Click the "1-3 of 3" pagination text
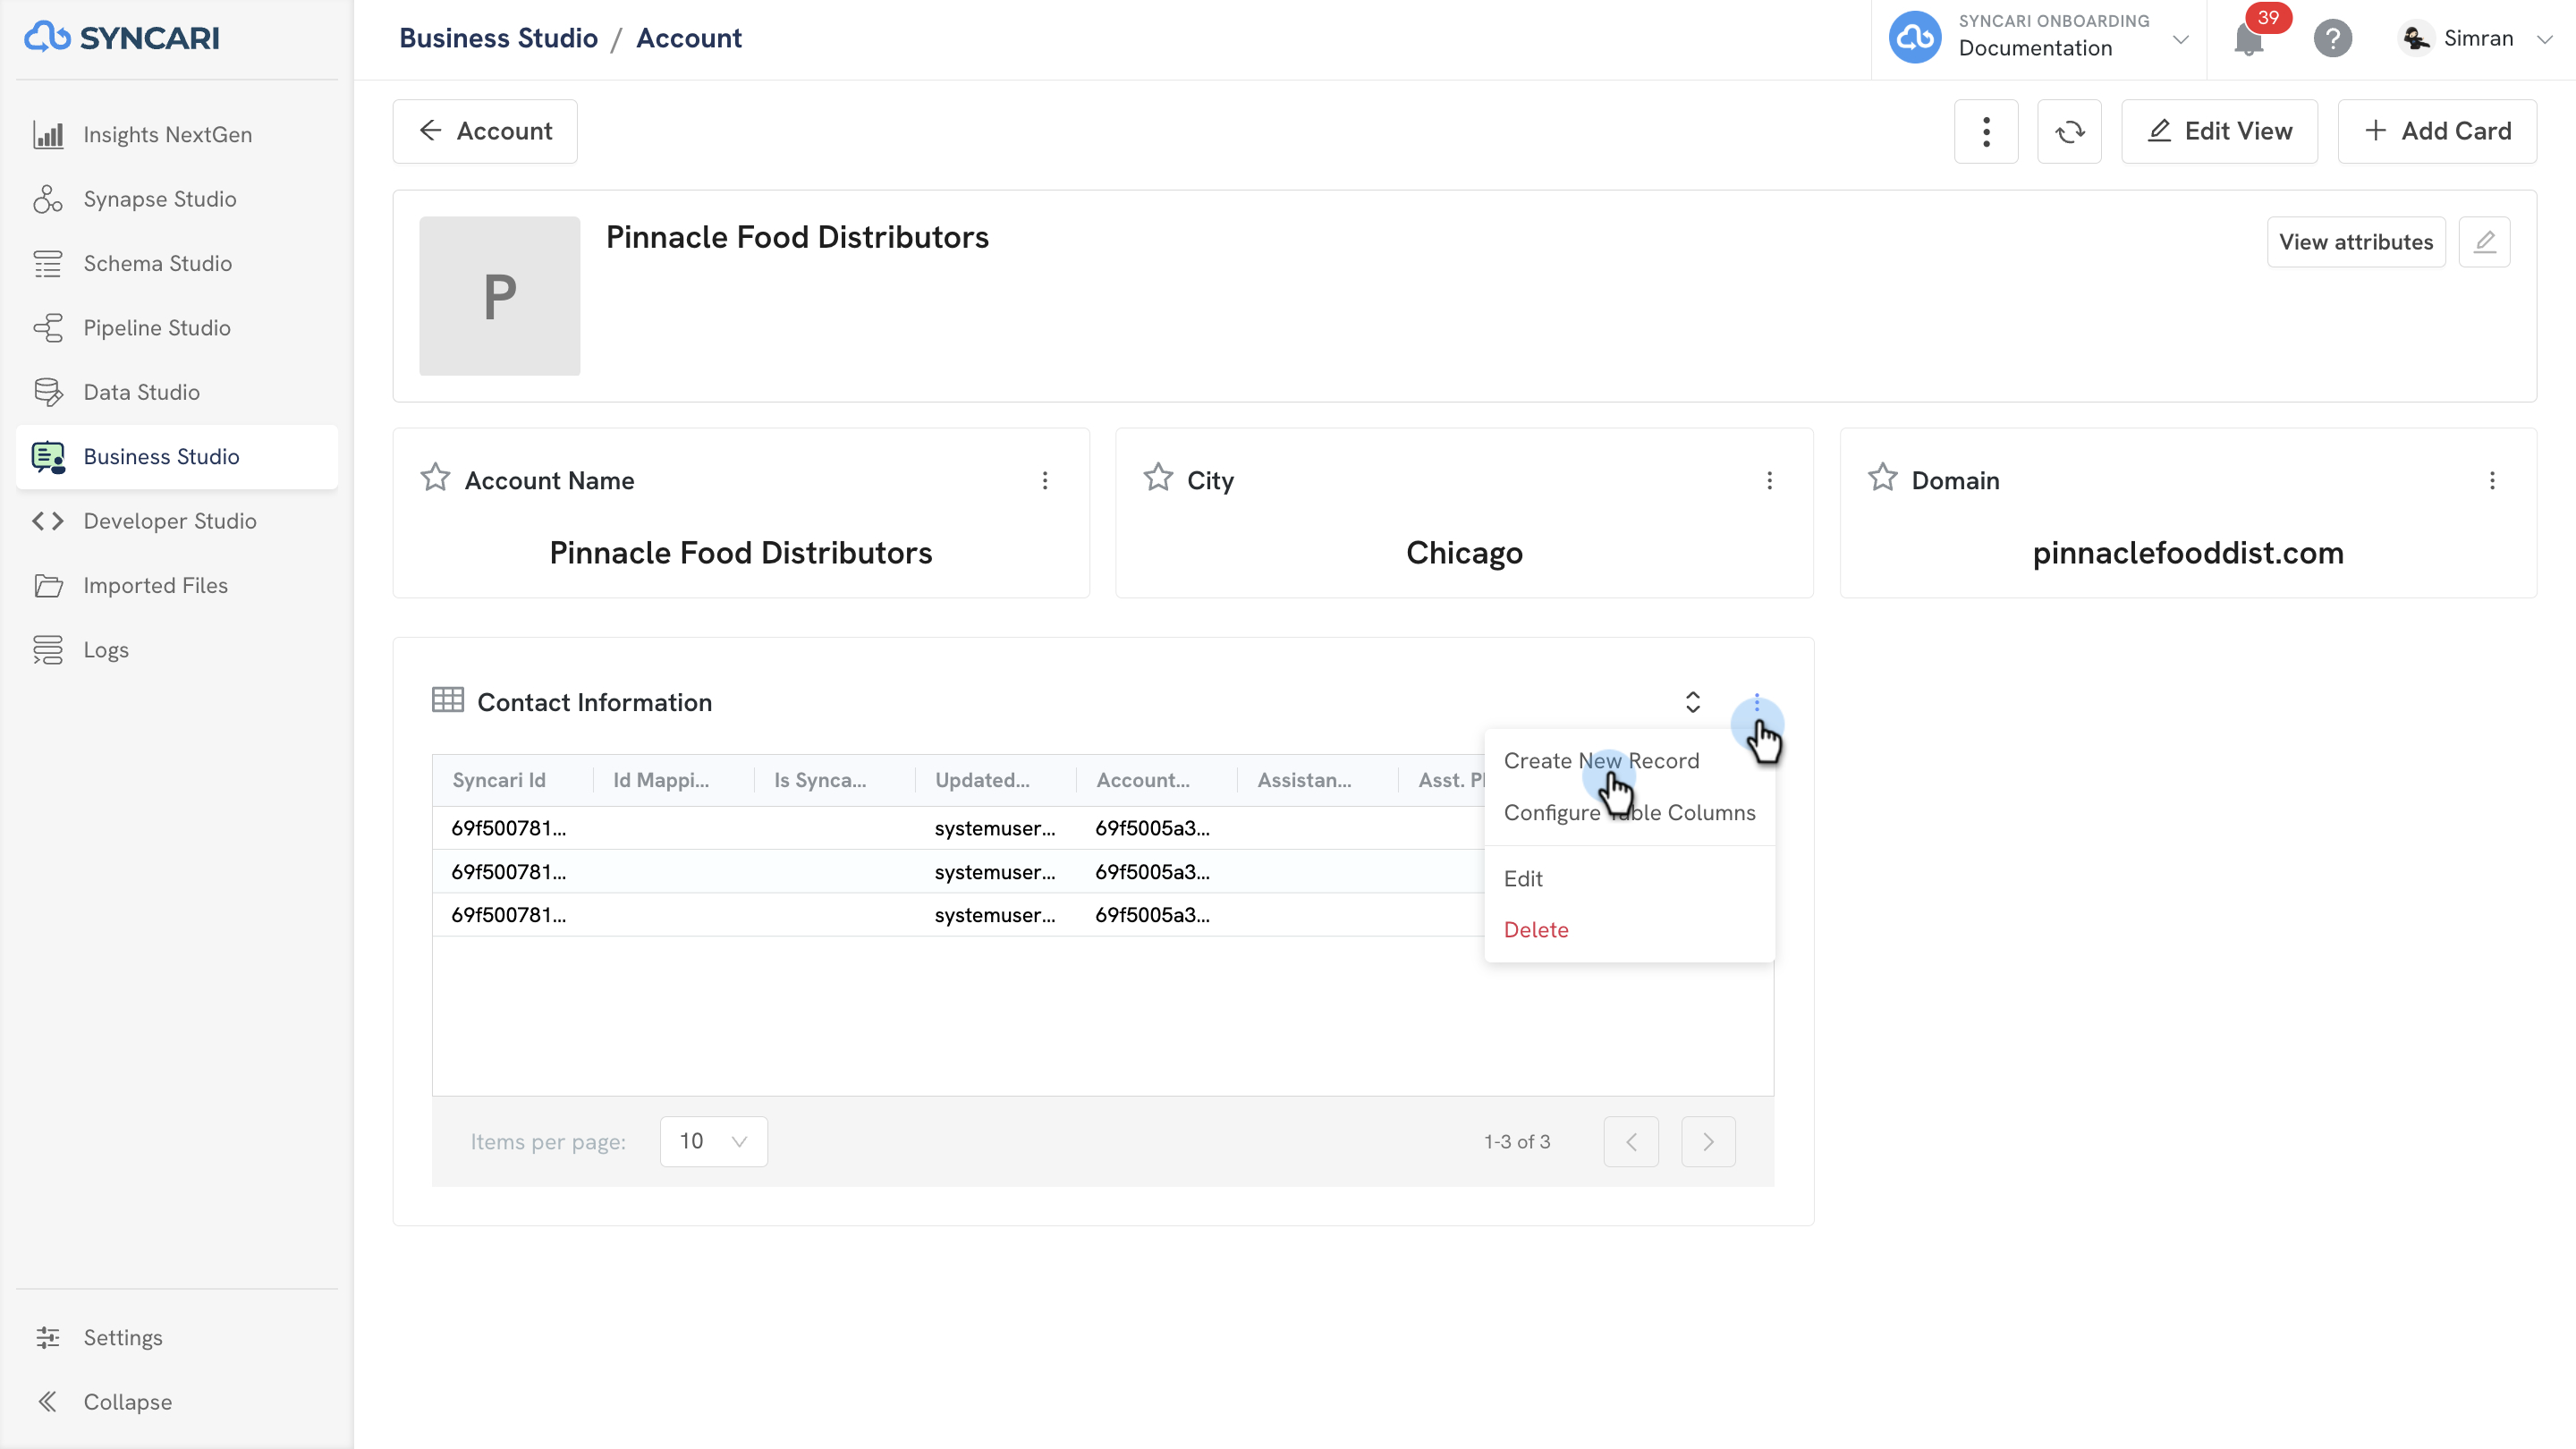 [x=1517, y=1142]
